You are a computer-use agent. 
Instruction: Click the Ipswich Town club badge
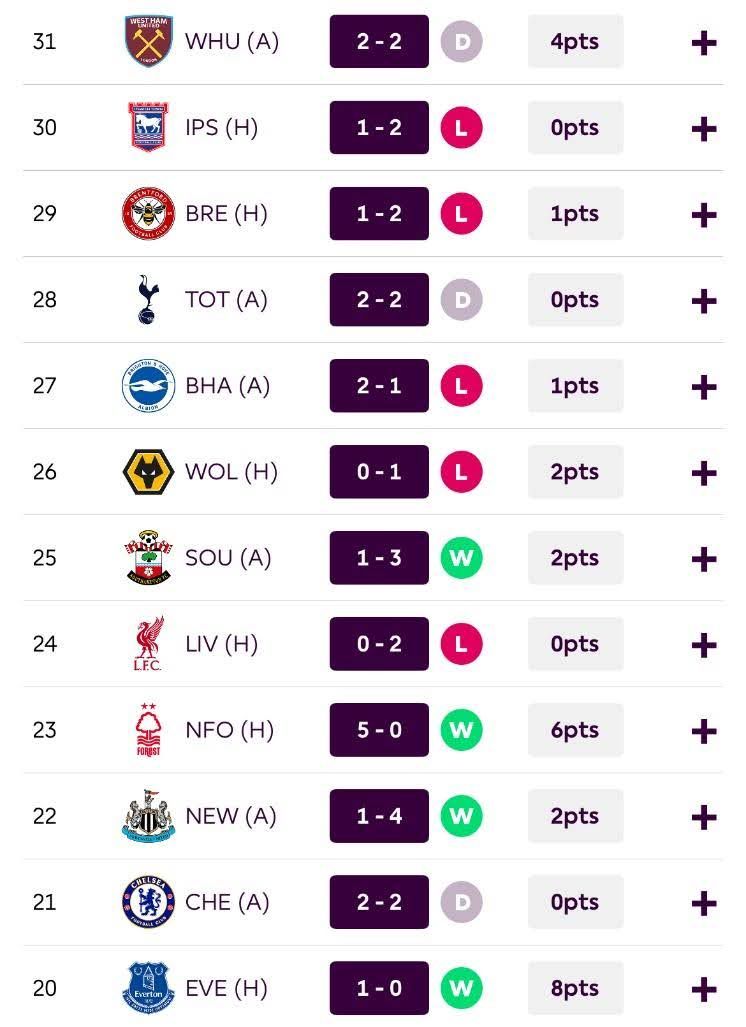[149, 127]
